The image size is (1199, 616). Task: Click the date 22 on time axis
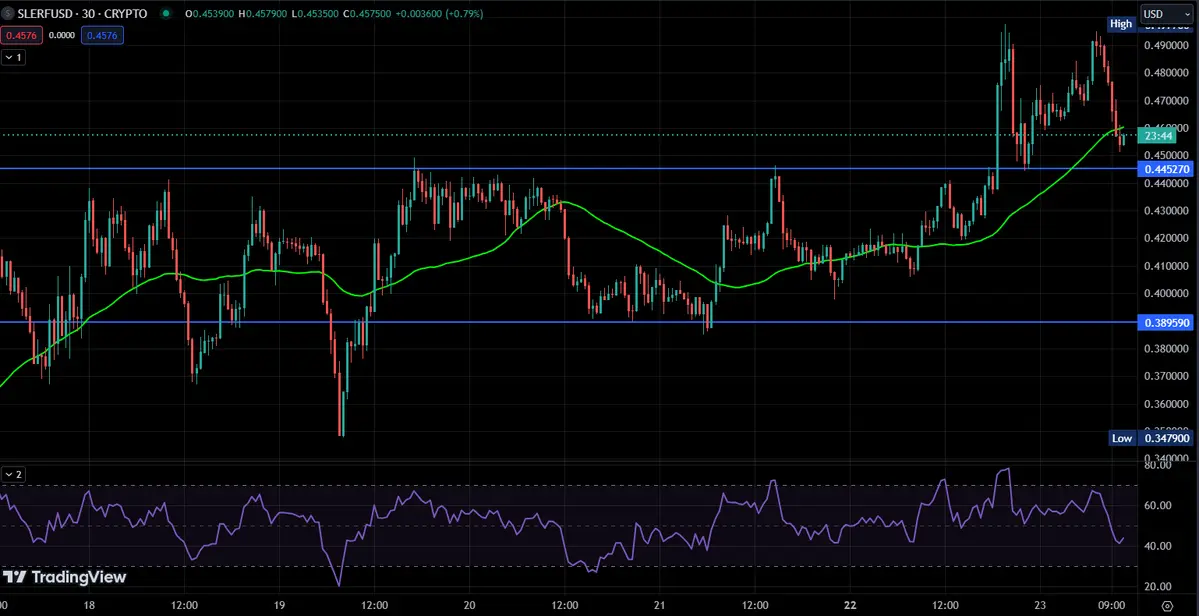pyautogui.click(x=848, y=603)
